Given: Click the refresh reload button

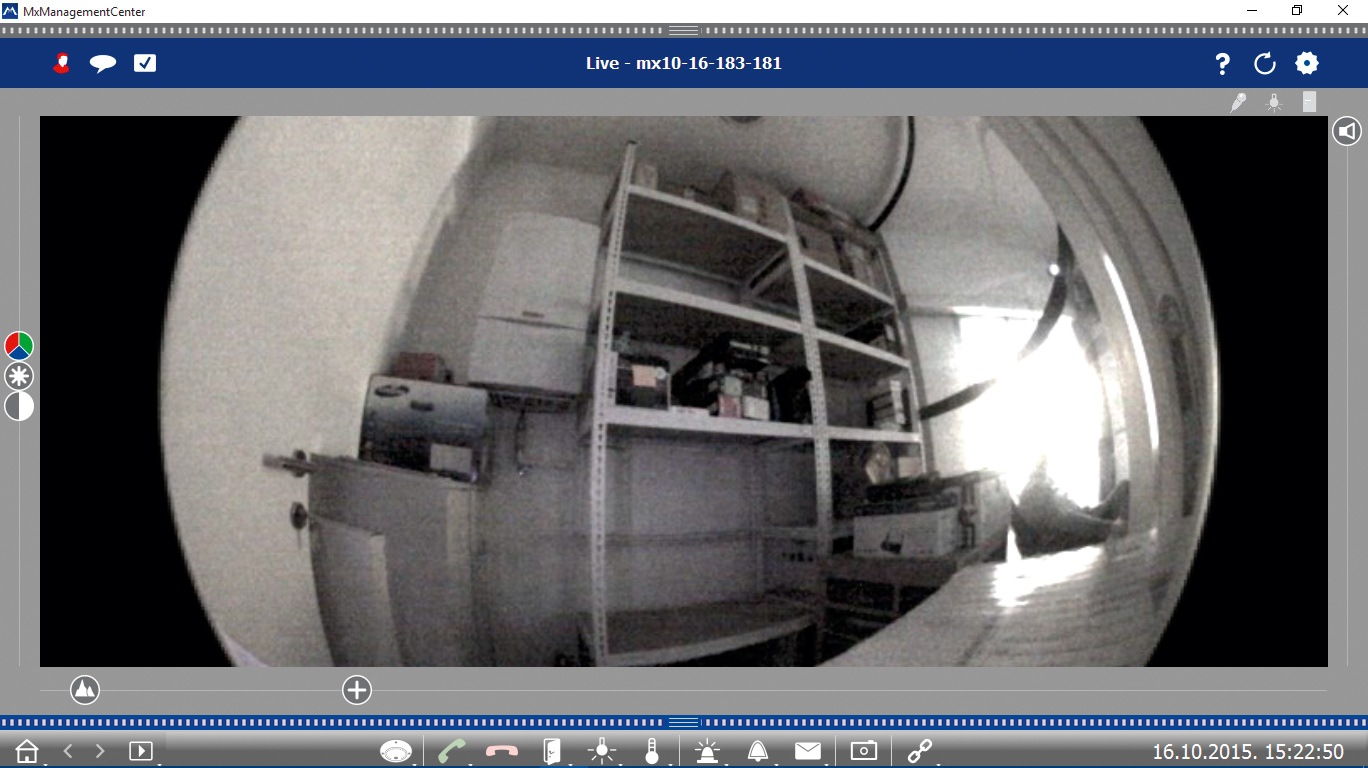Looking at the screenshot, I should pos(1265,64).
